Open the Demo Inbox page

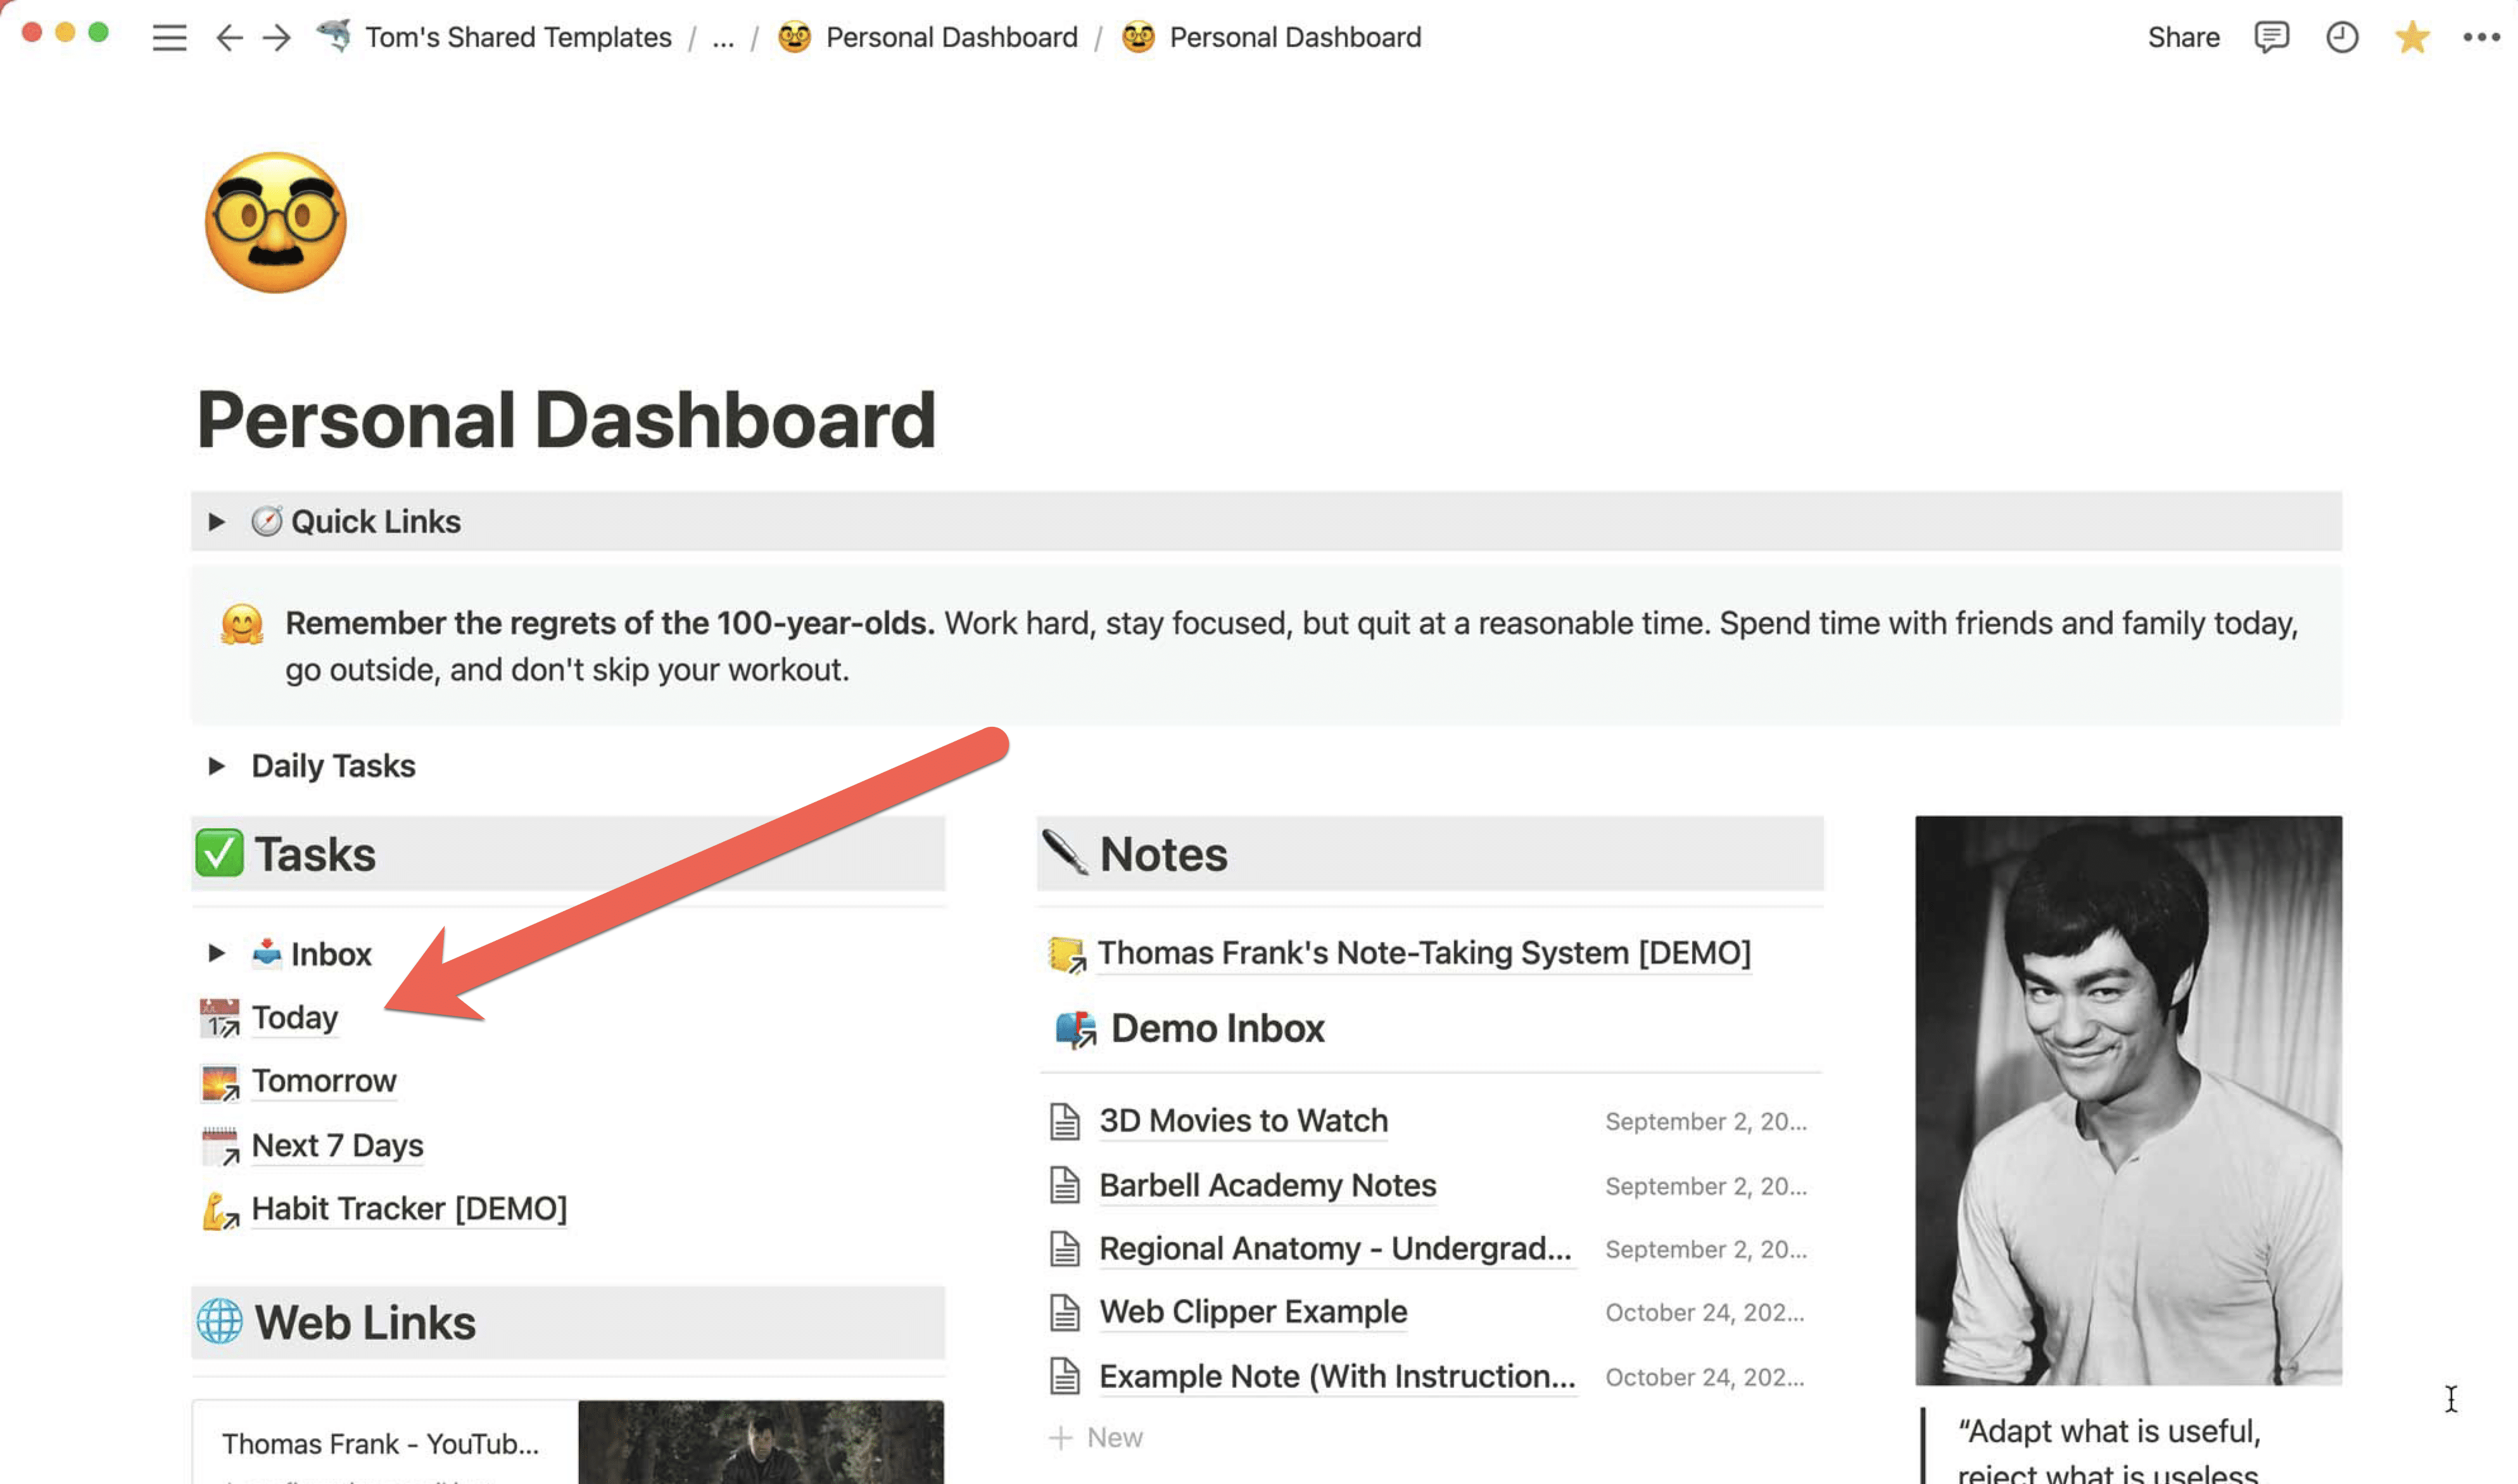coord(1216,1026)
